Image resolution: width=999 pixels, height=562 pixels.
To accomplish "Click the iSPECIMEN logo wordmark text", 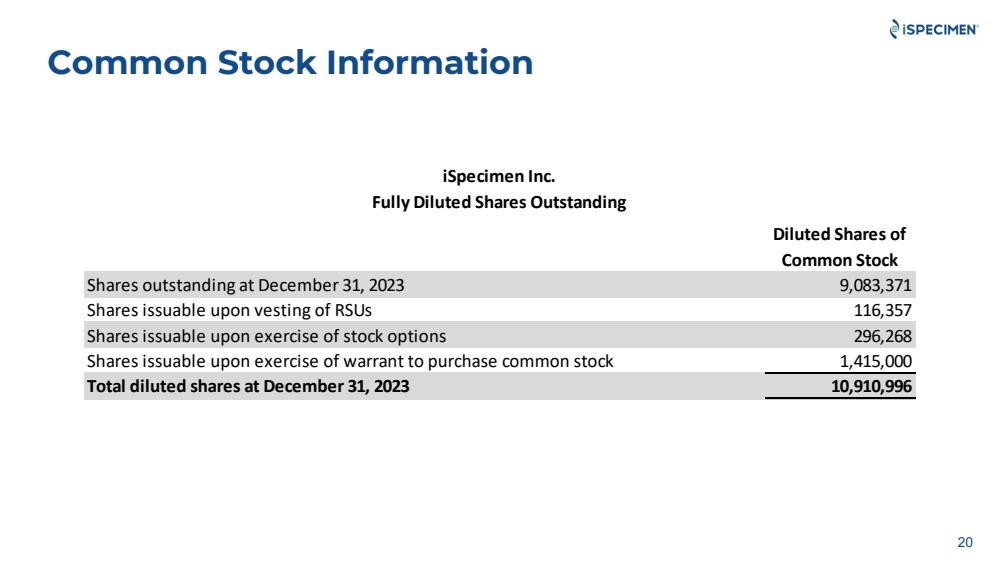I will coord(940,30).
